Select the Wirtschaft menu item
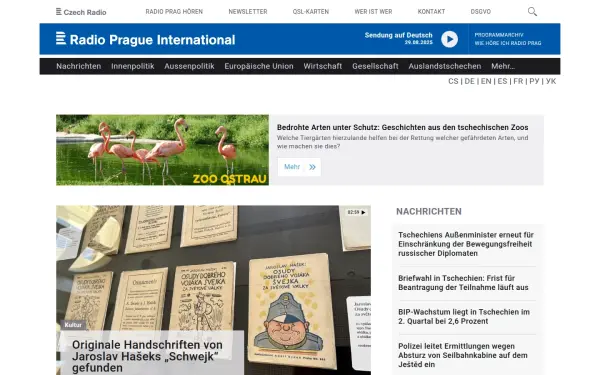Image resolution: width=600 pixels, height=375 pixels. pos(323,66)
